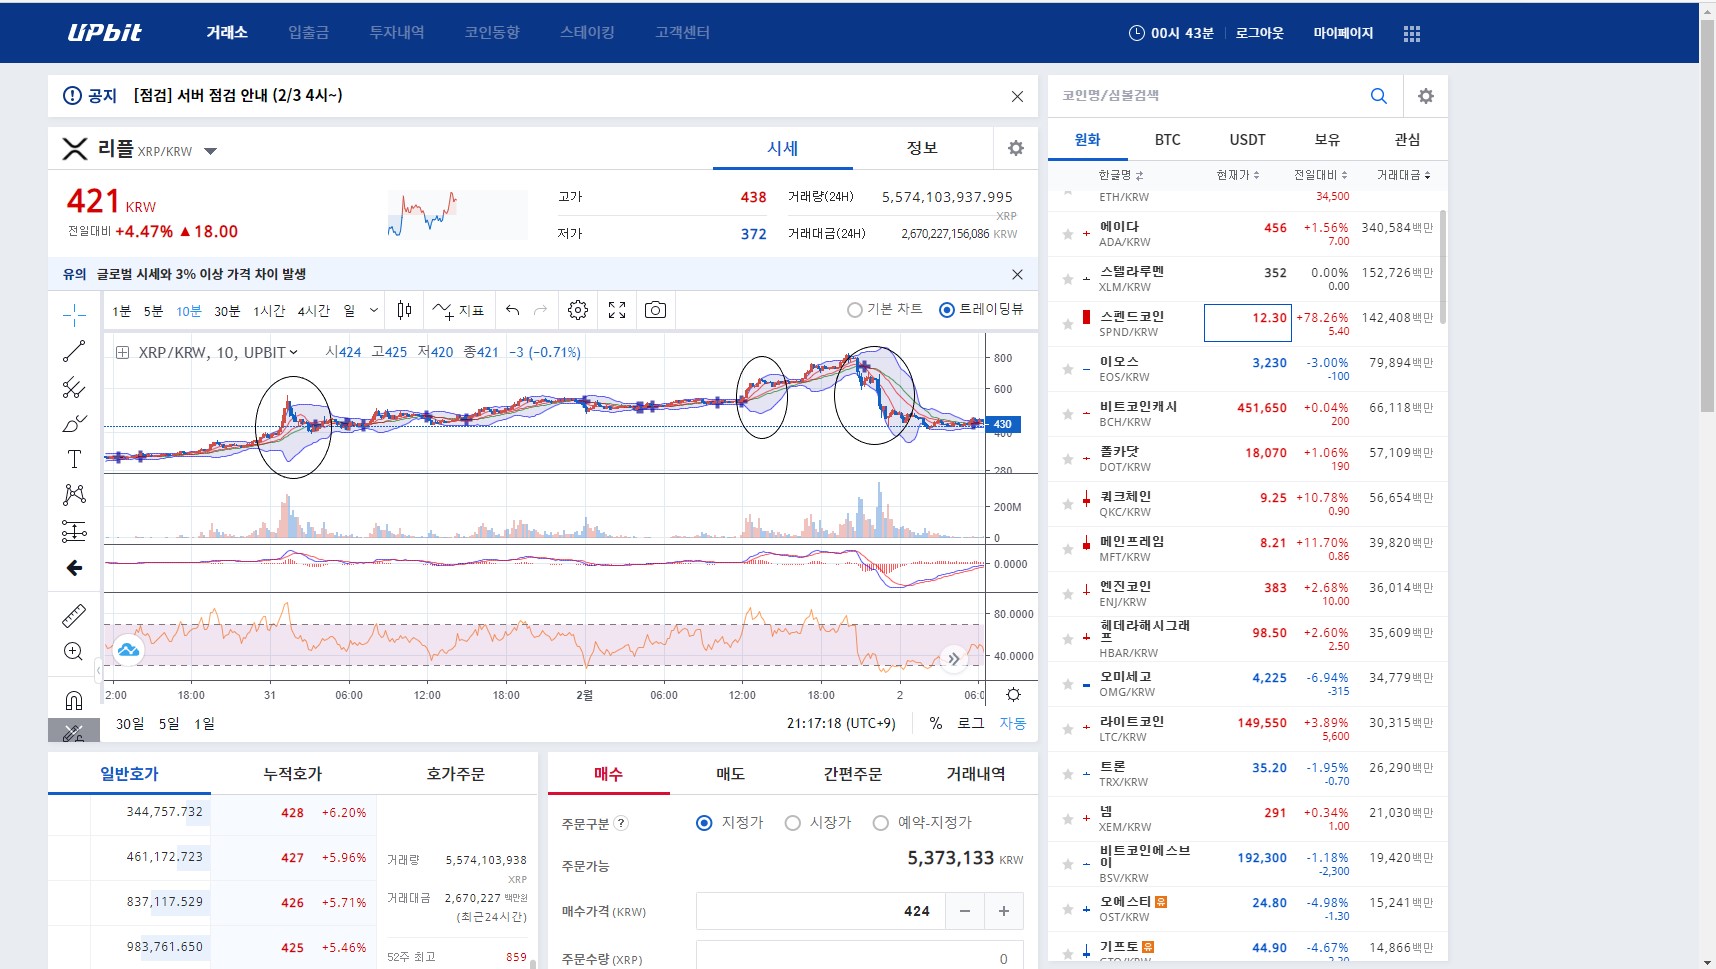Select the trend line drawing tool
This screenshot has width=1716, height=969.
coord(74,351)
